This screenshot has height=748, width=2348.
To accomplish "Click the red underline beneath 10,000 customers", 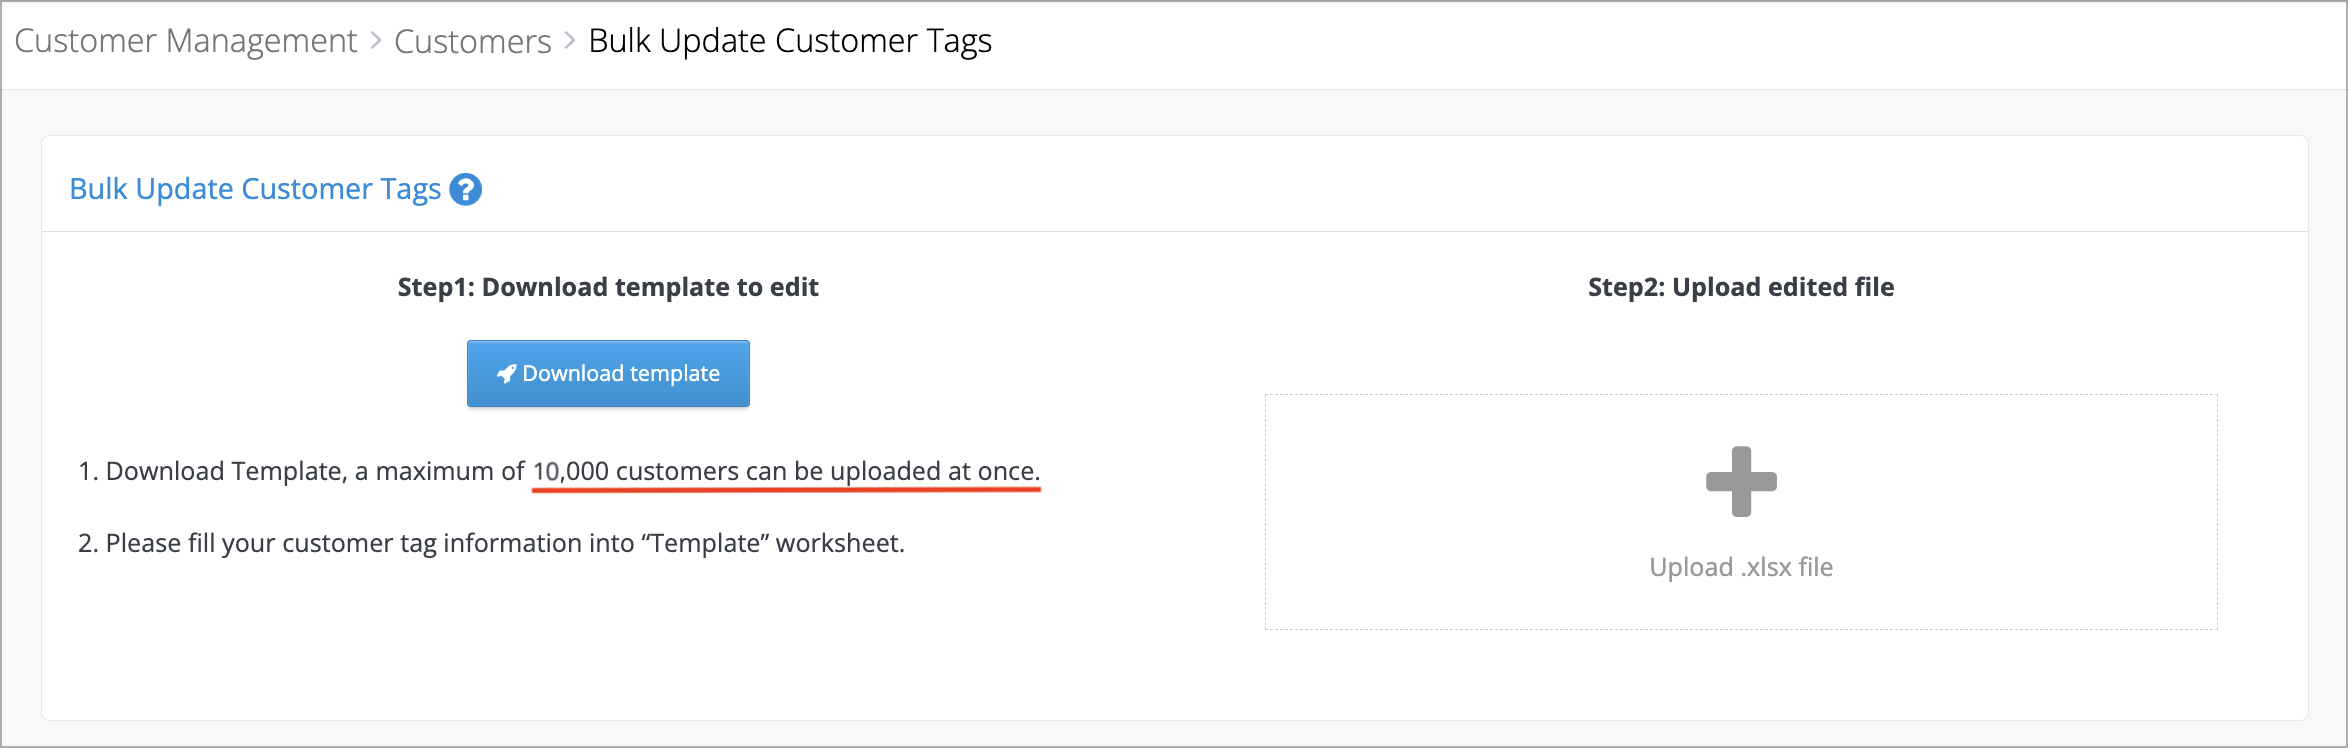I will click(x=786, y=490).
